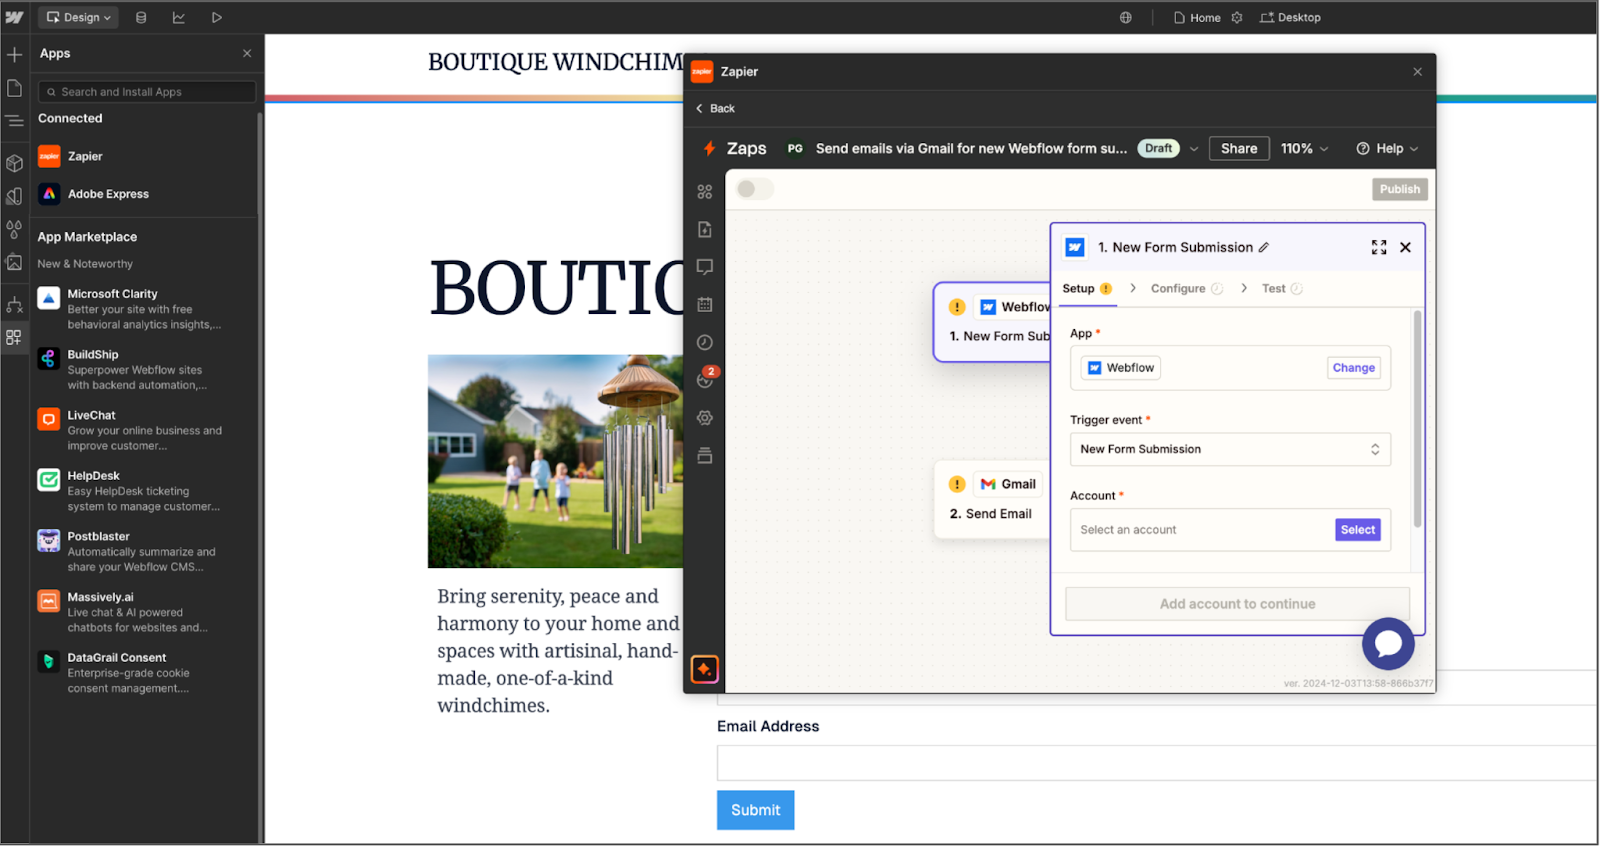Open the Logic flow icon in sidebar
Image resolution: width=1600 pixels, height=847 pixels.
pyautogui.click(x=14, y=304)
